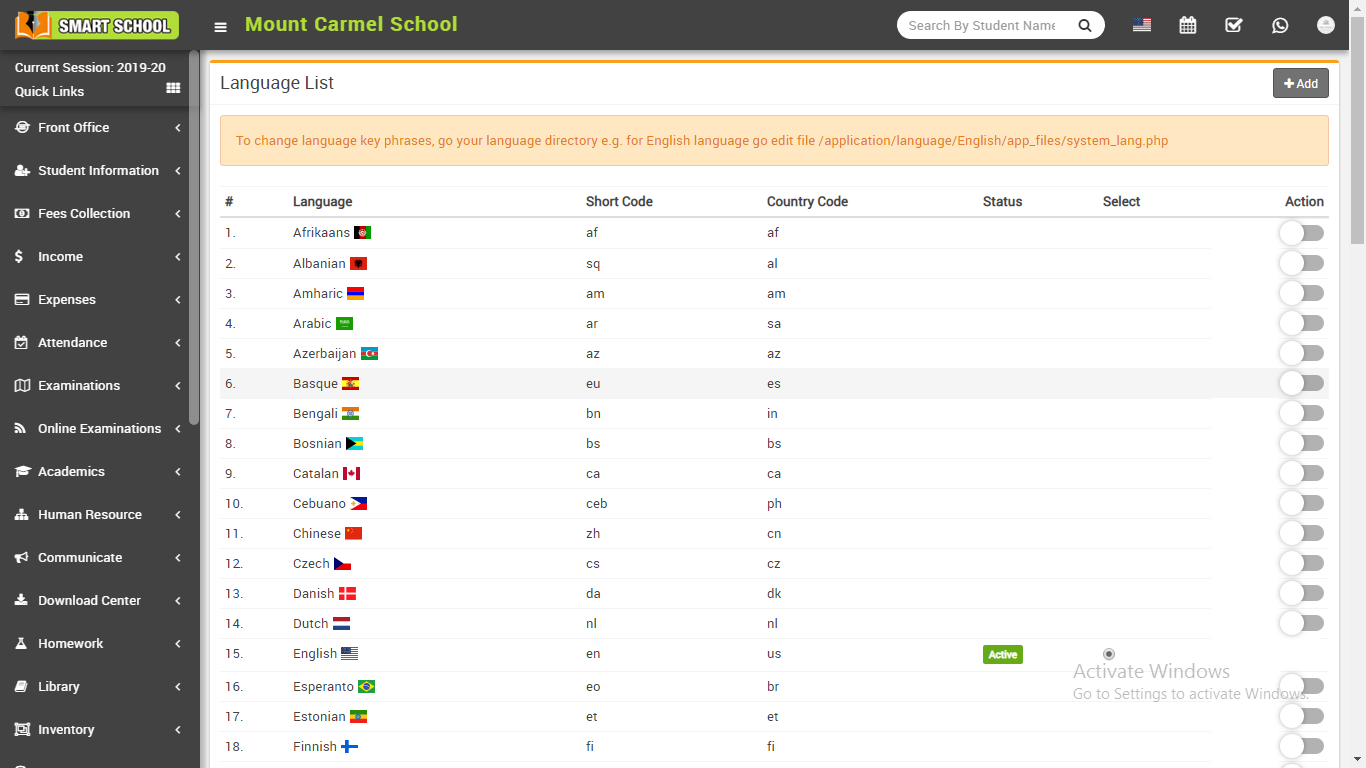1366x768 pixels.
Task: Open the calendar icon in top bar
Action: point(1187,26)
